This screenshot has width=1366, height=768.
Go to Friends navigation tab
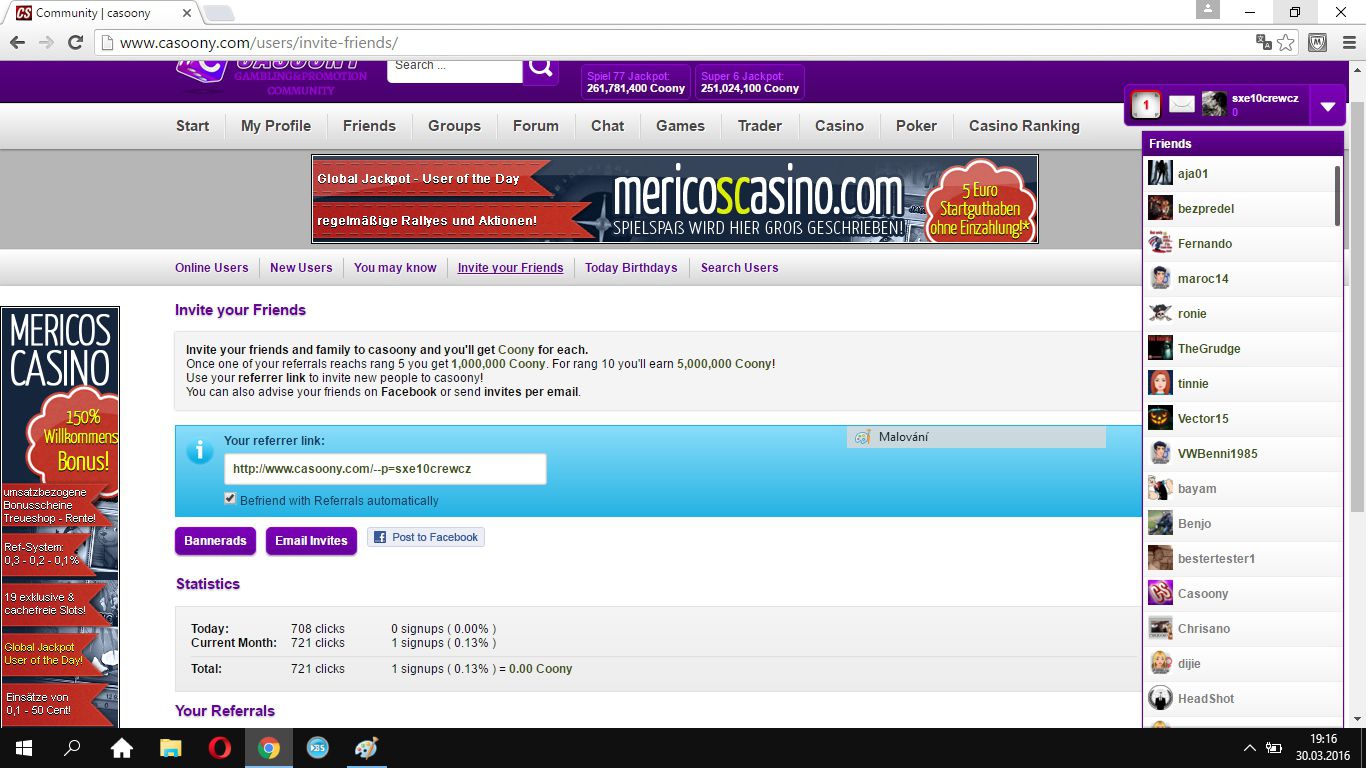pyautogui.click(x=369, y=126)
